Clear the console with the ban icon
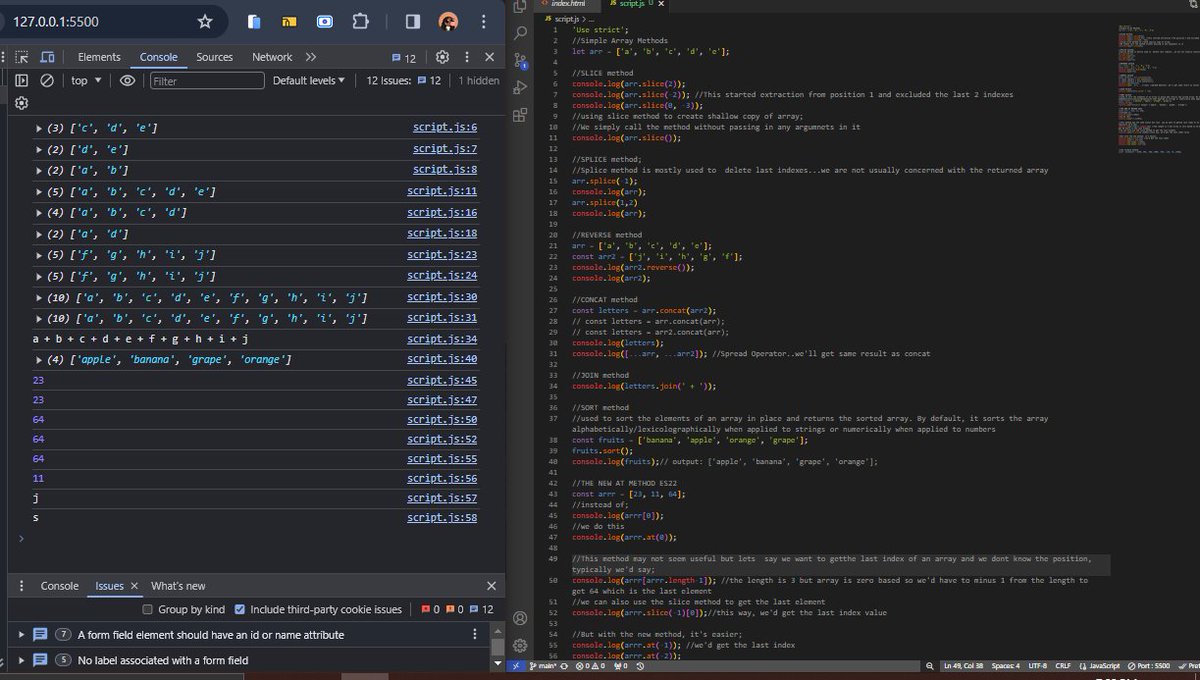 46,80
